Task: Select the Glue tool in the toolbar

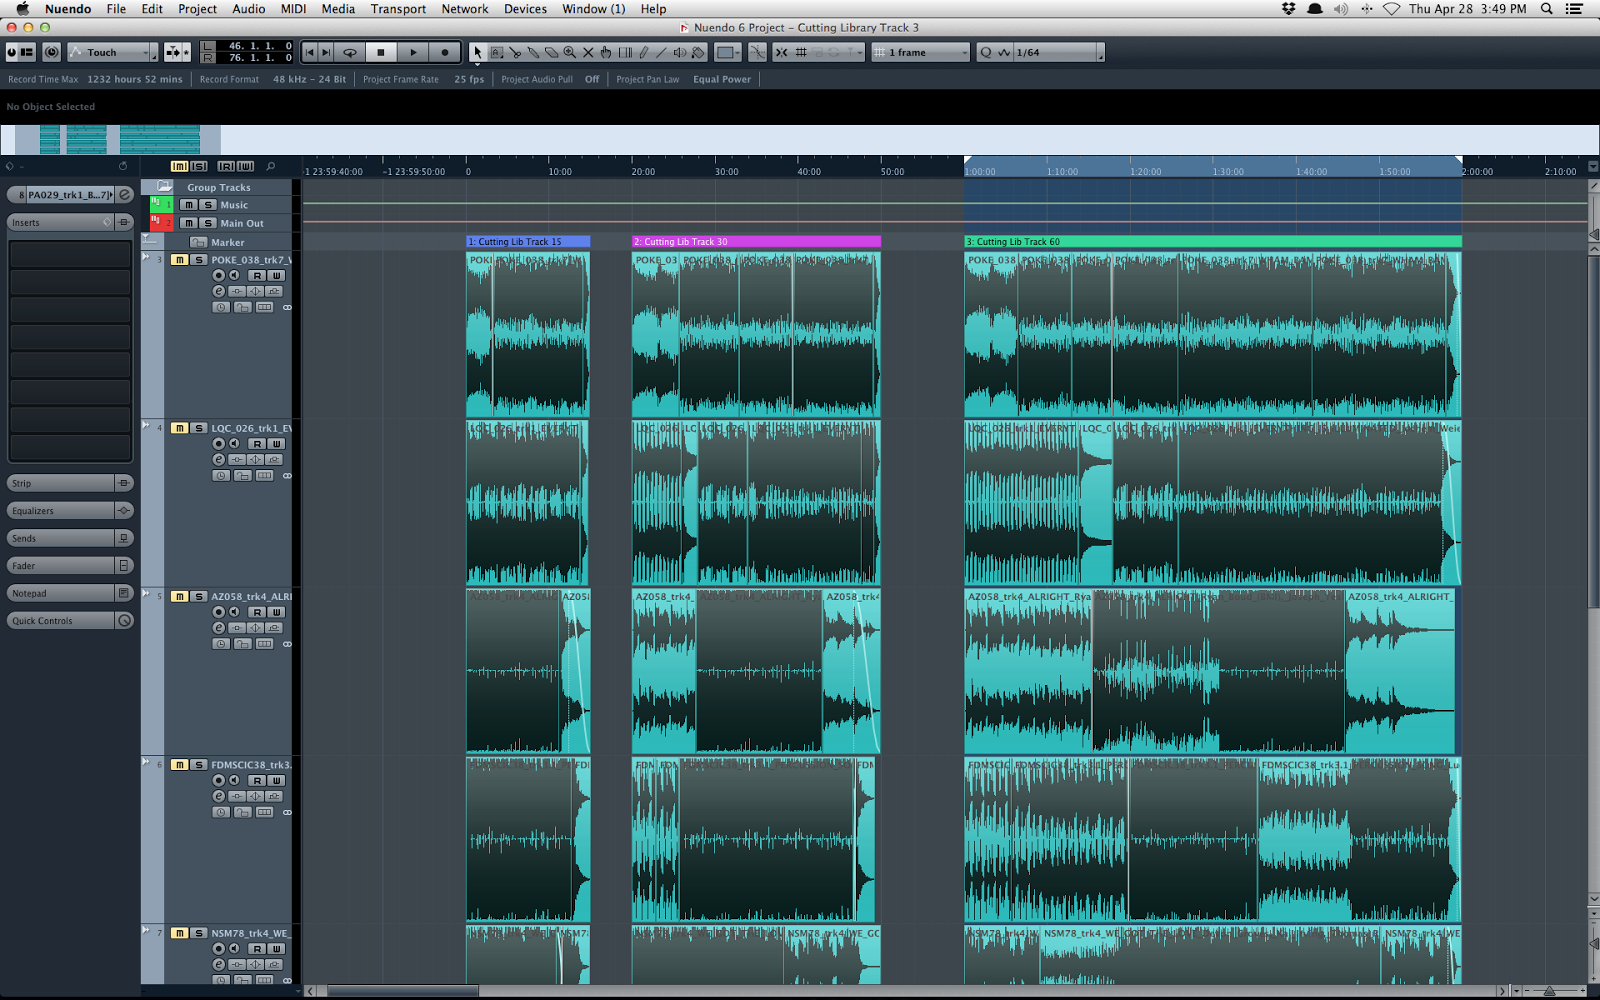Action: pyautogui.click(x=533, y=52)
